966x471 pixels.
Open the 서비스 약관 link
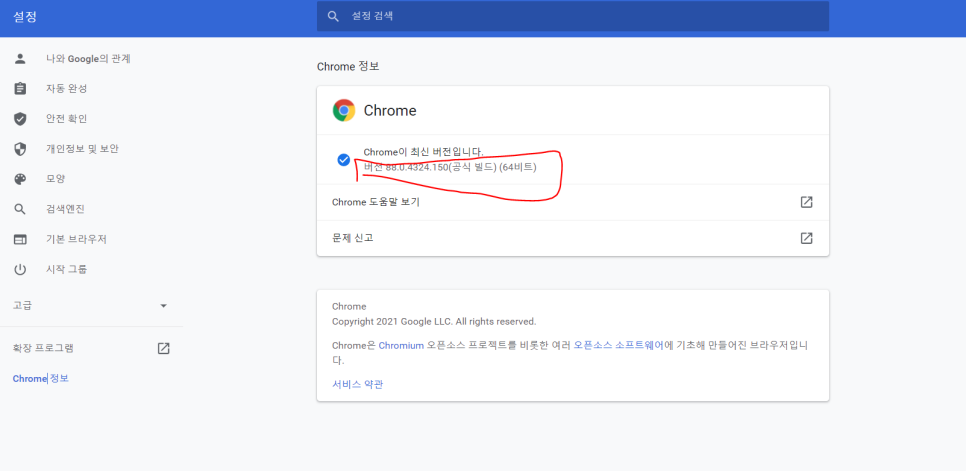click(358, 384)
